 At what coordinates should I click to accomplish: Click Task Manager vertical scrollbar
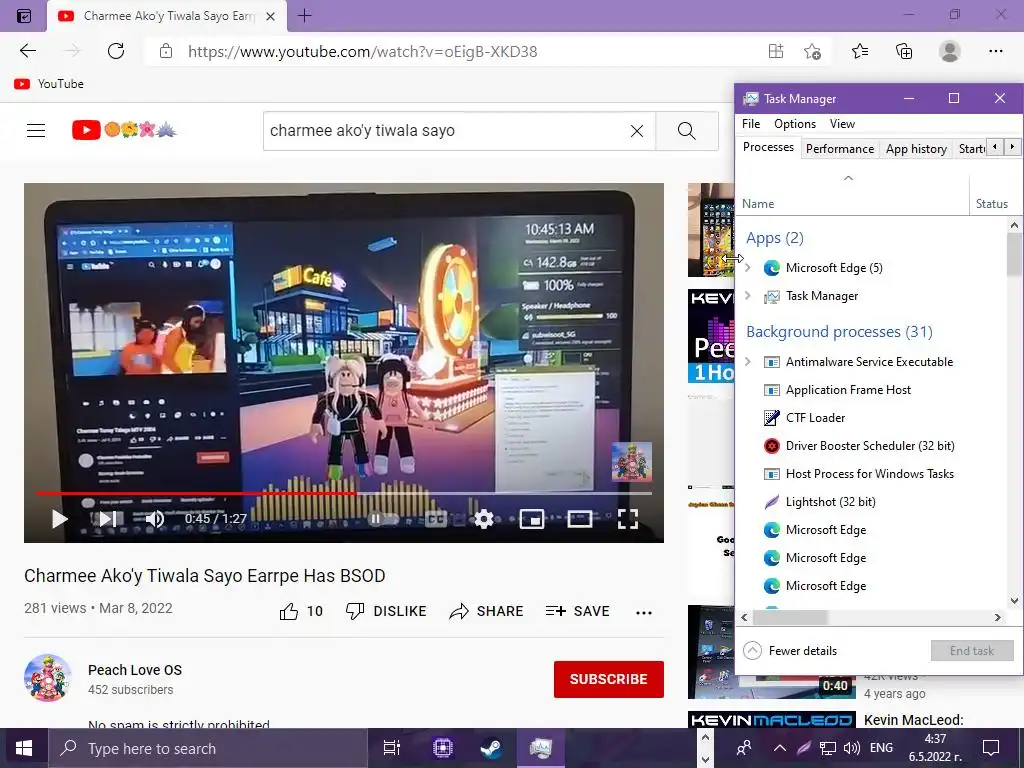tap(1014, 255)
